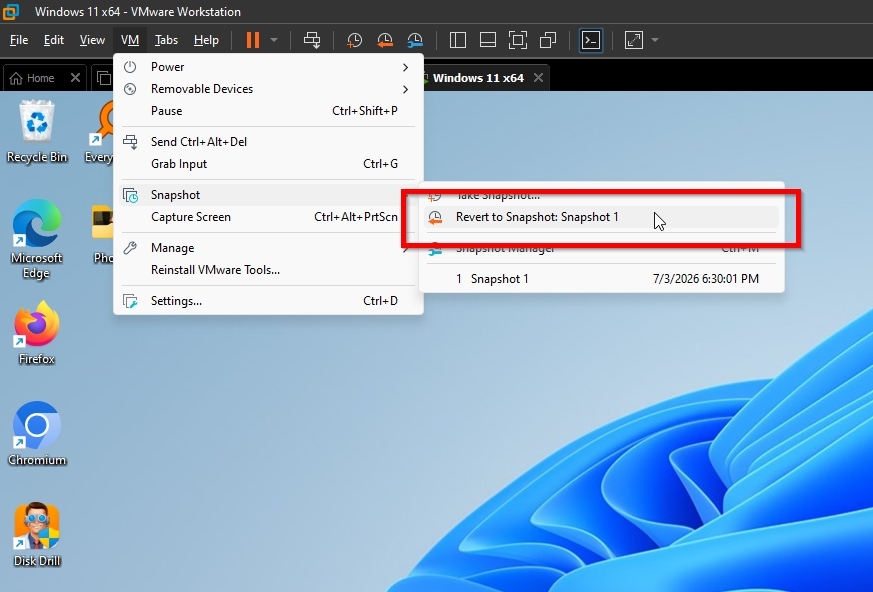
Task: Select the Firefox desktop shortcut
Action: tap(37, 332)
